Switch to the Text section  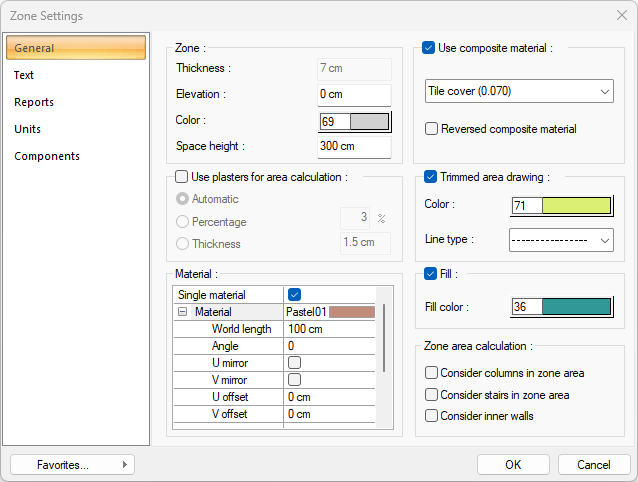click(x=24, y=75)
